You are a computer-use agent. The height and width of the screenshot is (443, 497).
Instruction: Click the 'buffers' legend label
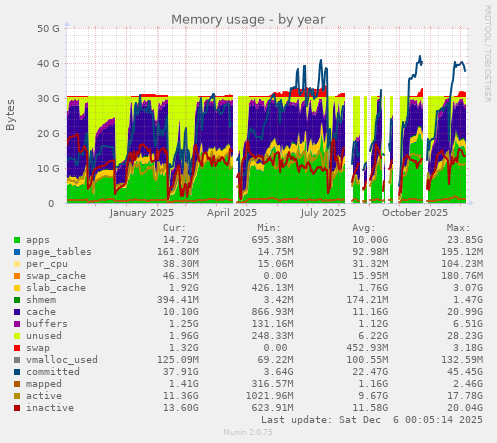(x=47, y=324)
